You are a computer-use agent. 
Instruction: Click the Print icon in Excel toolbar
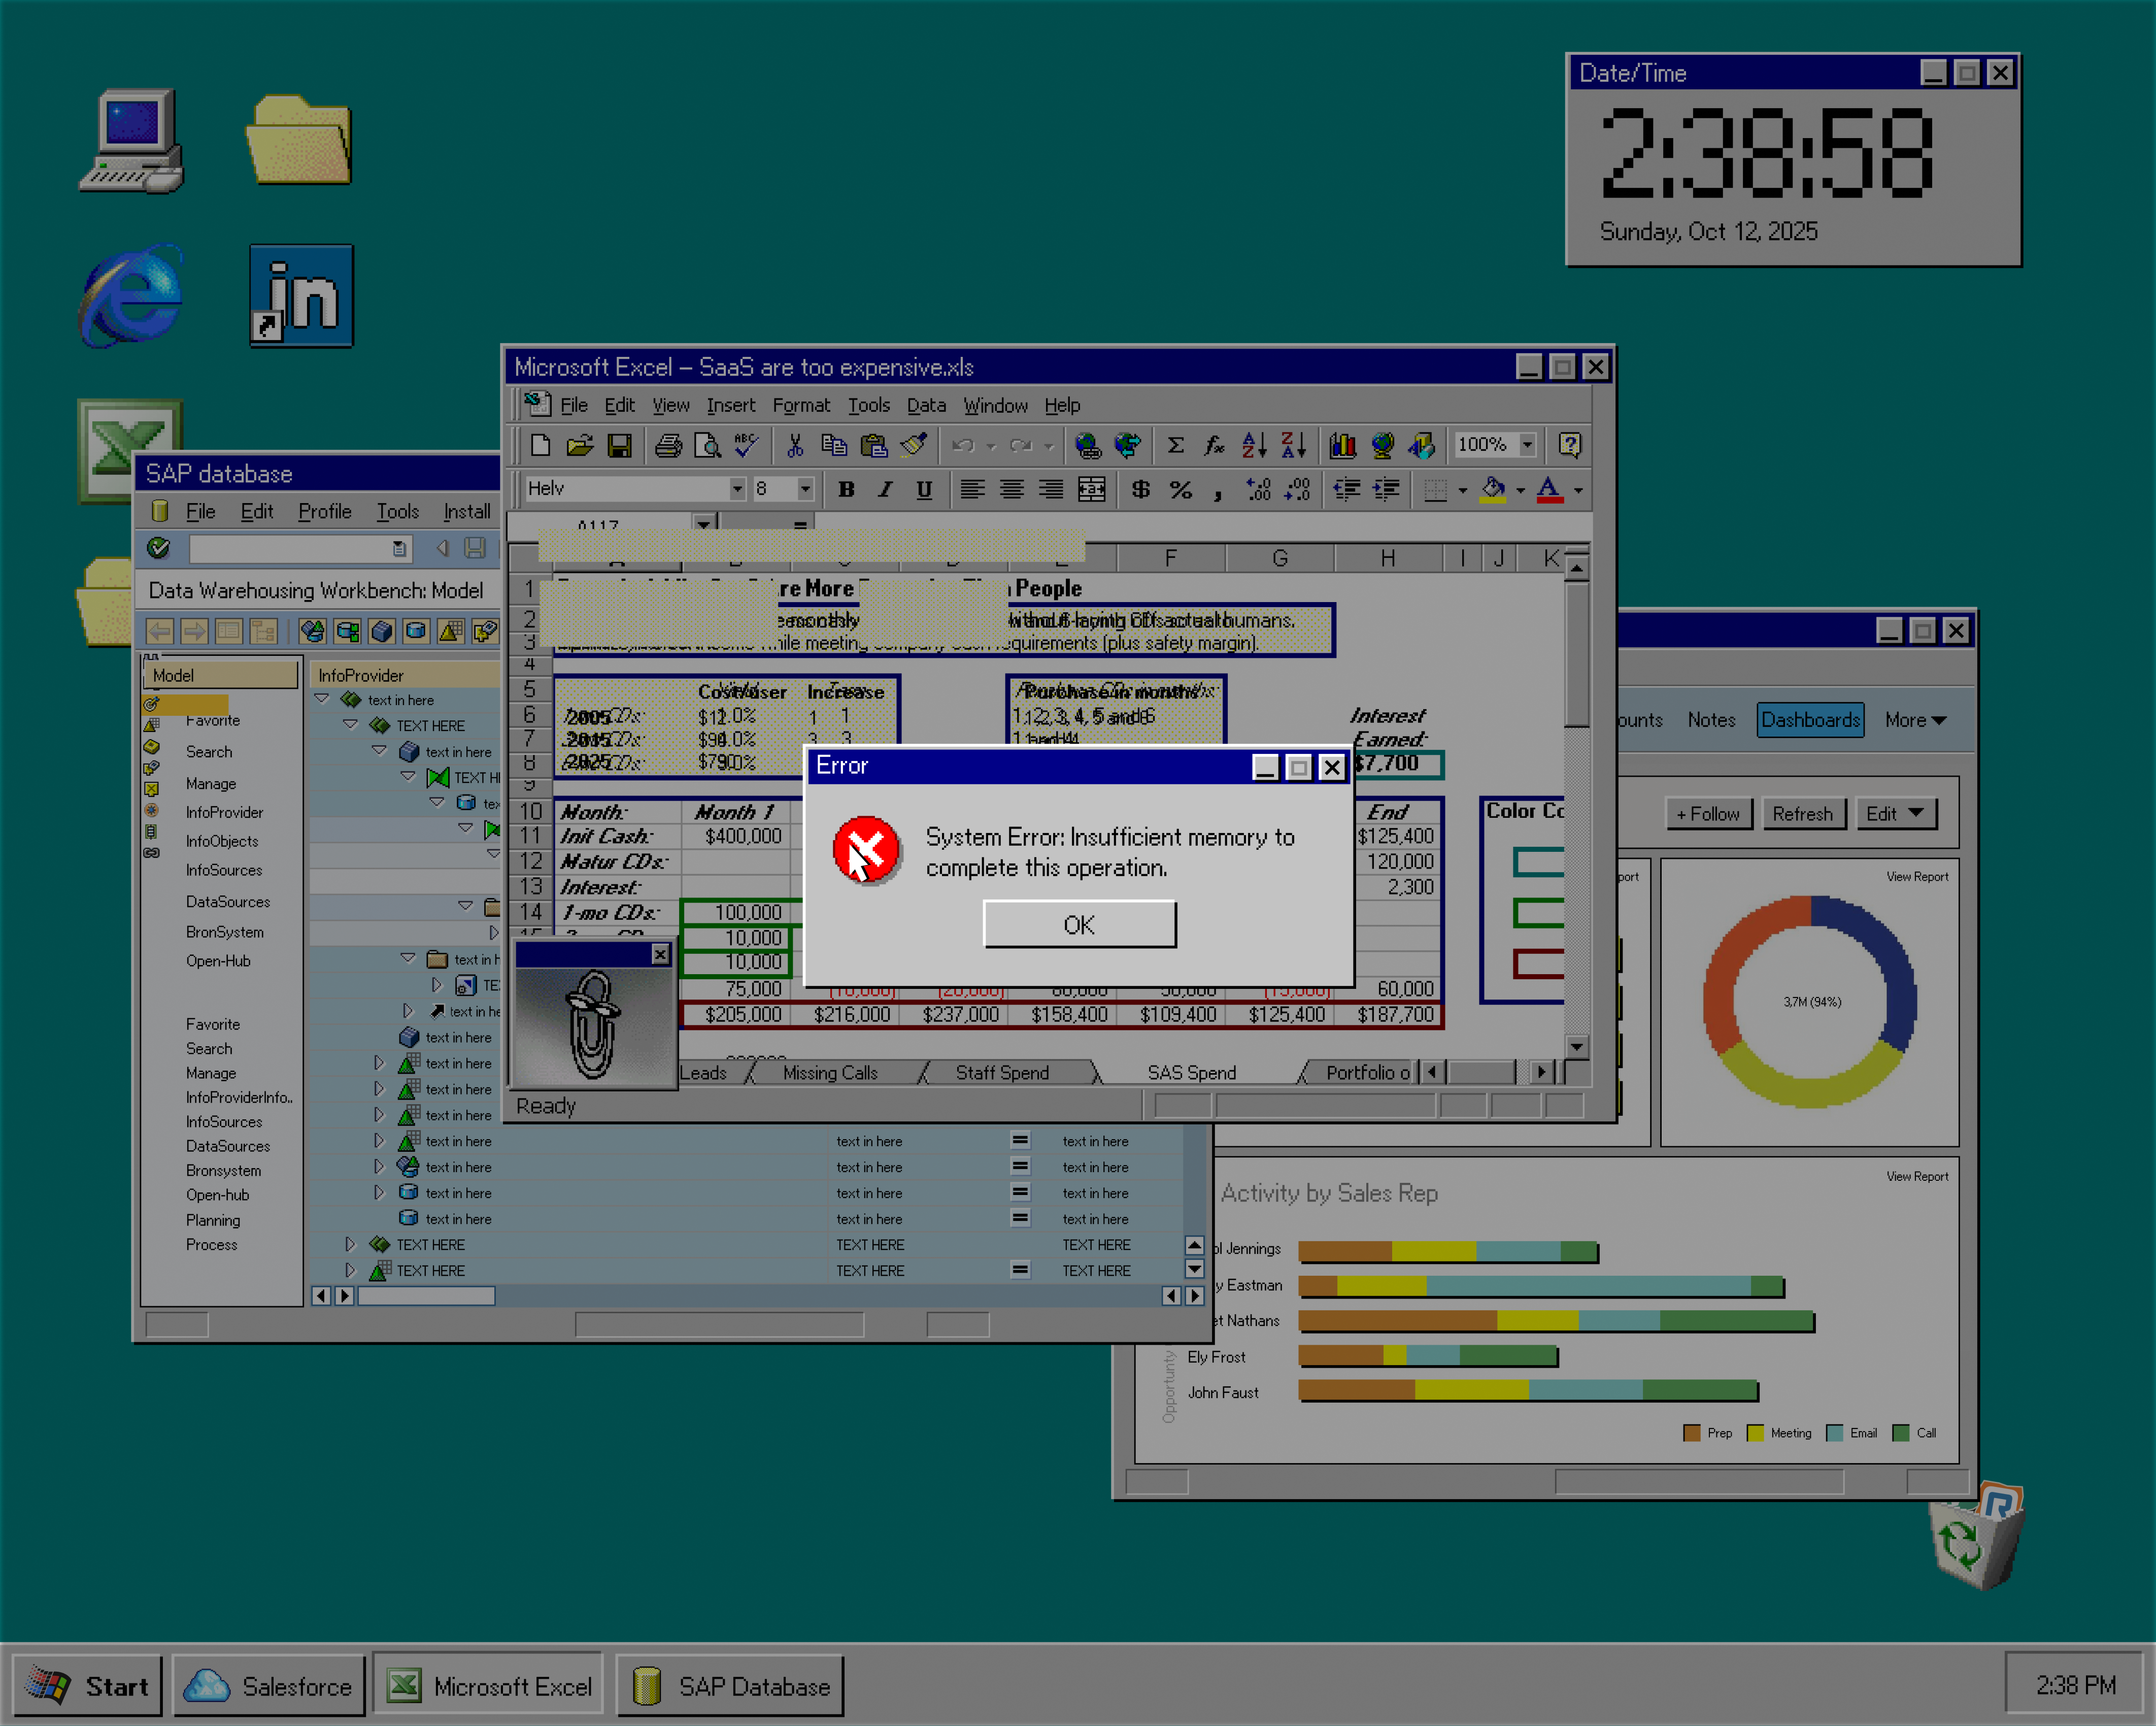(668, 445)
